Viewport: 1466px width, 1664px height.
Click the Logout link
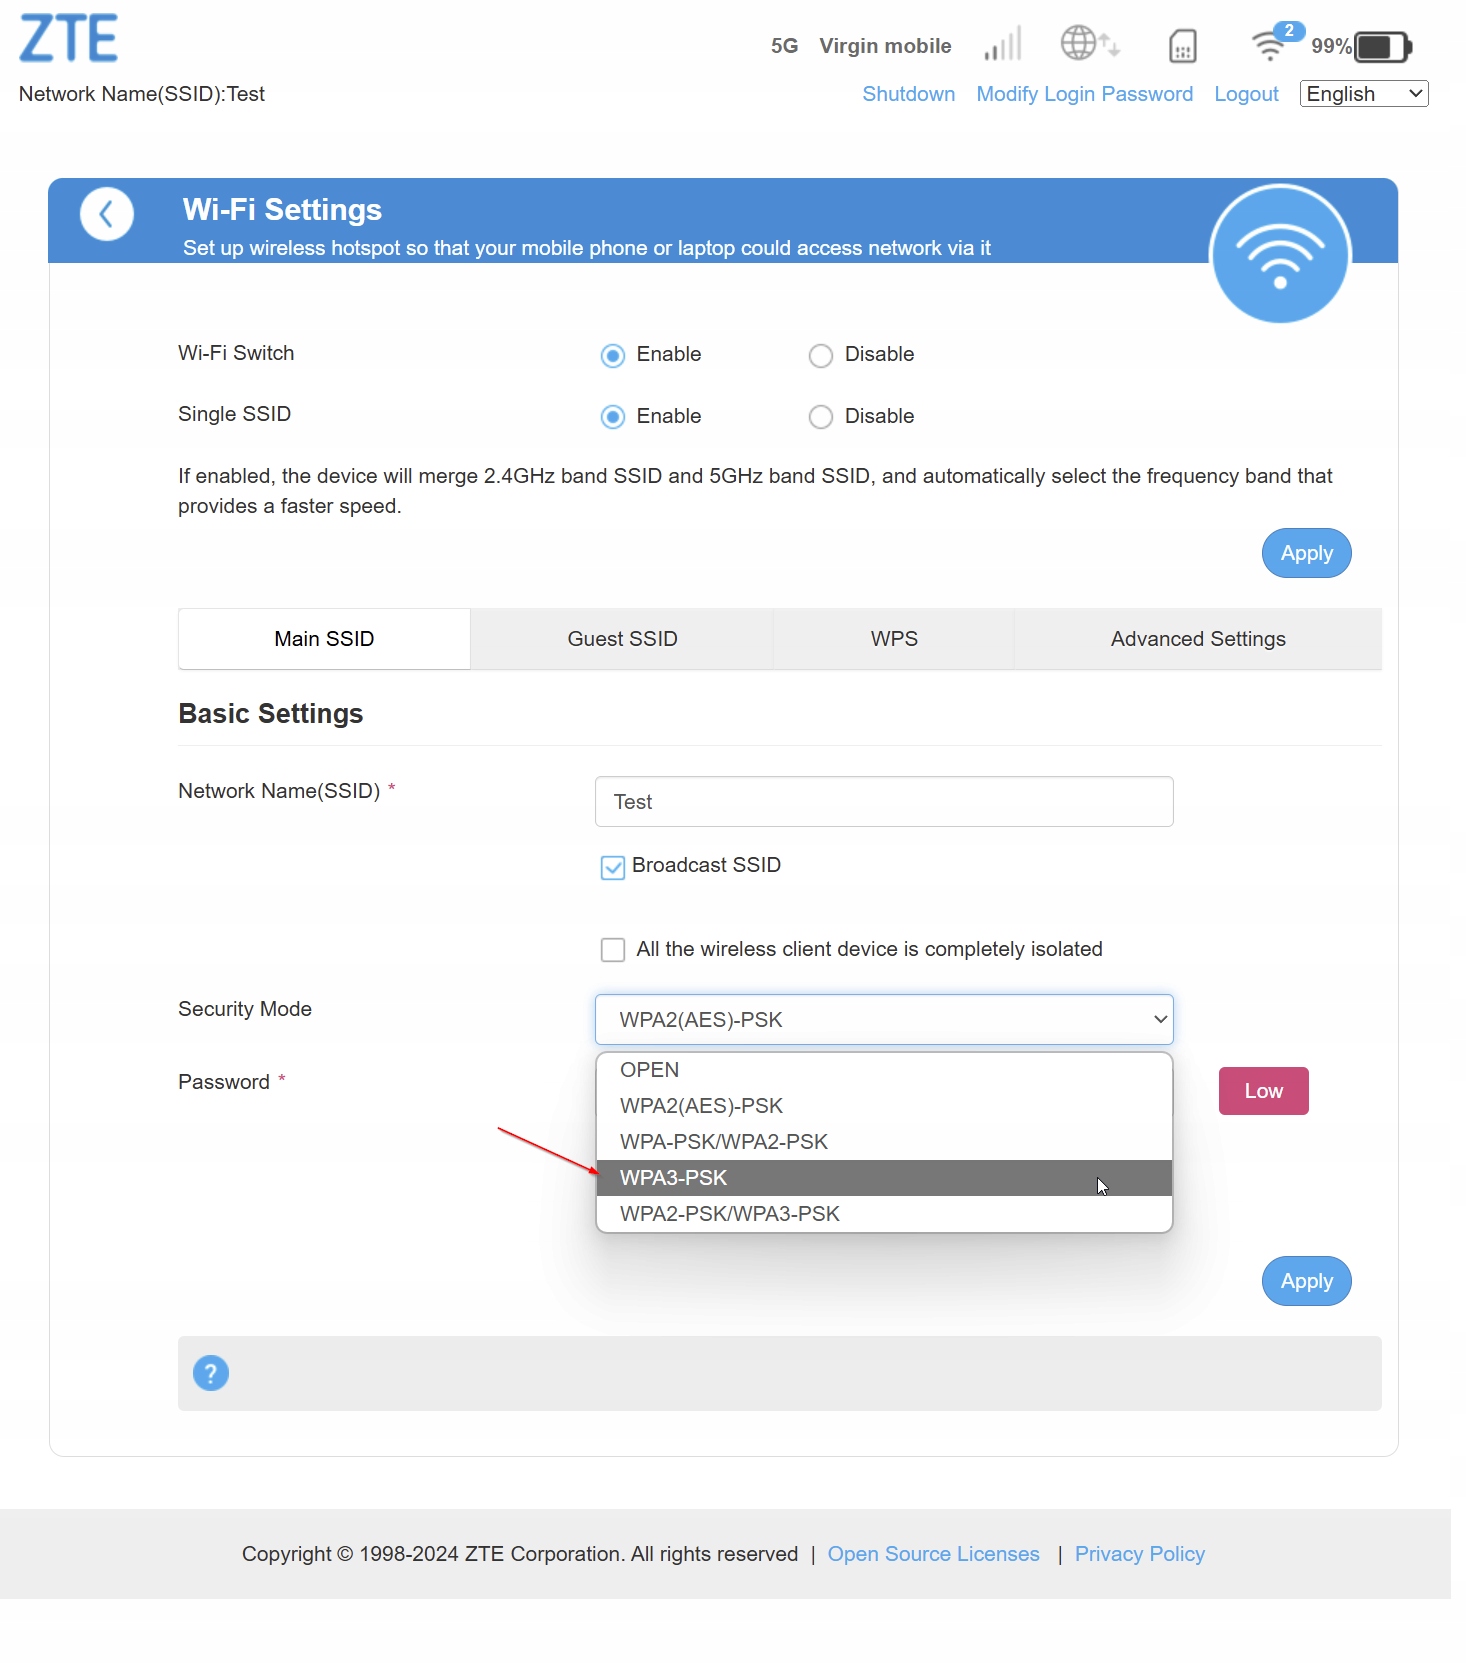pyautogui.click(x=1246, y=94)
